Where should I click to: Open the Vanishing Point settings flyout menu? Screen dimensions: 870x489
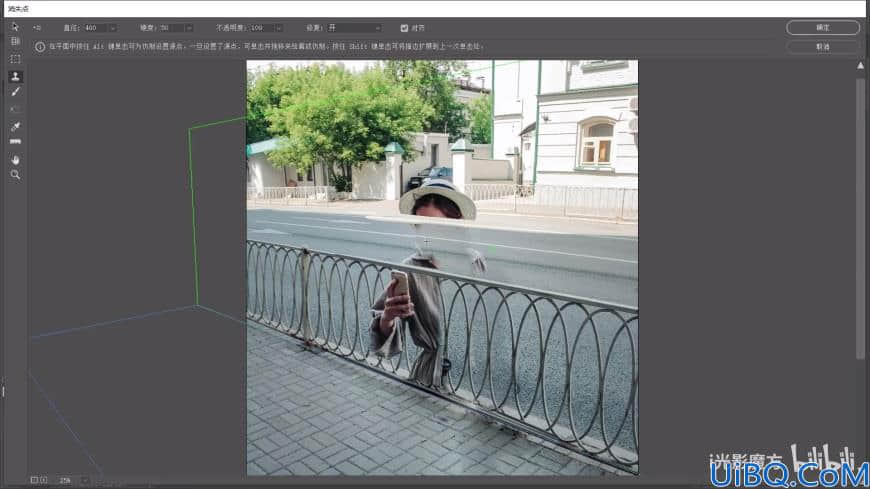click(37, 27)
